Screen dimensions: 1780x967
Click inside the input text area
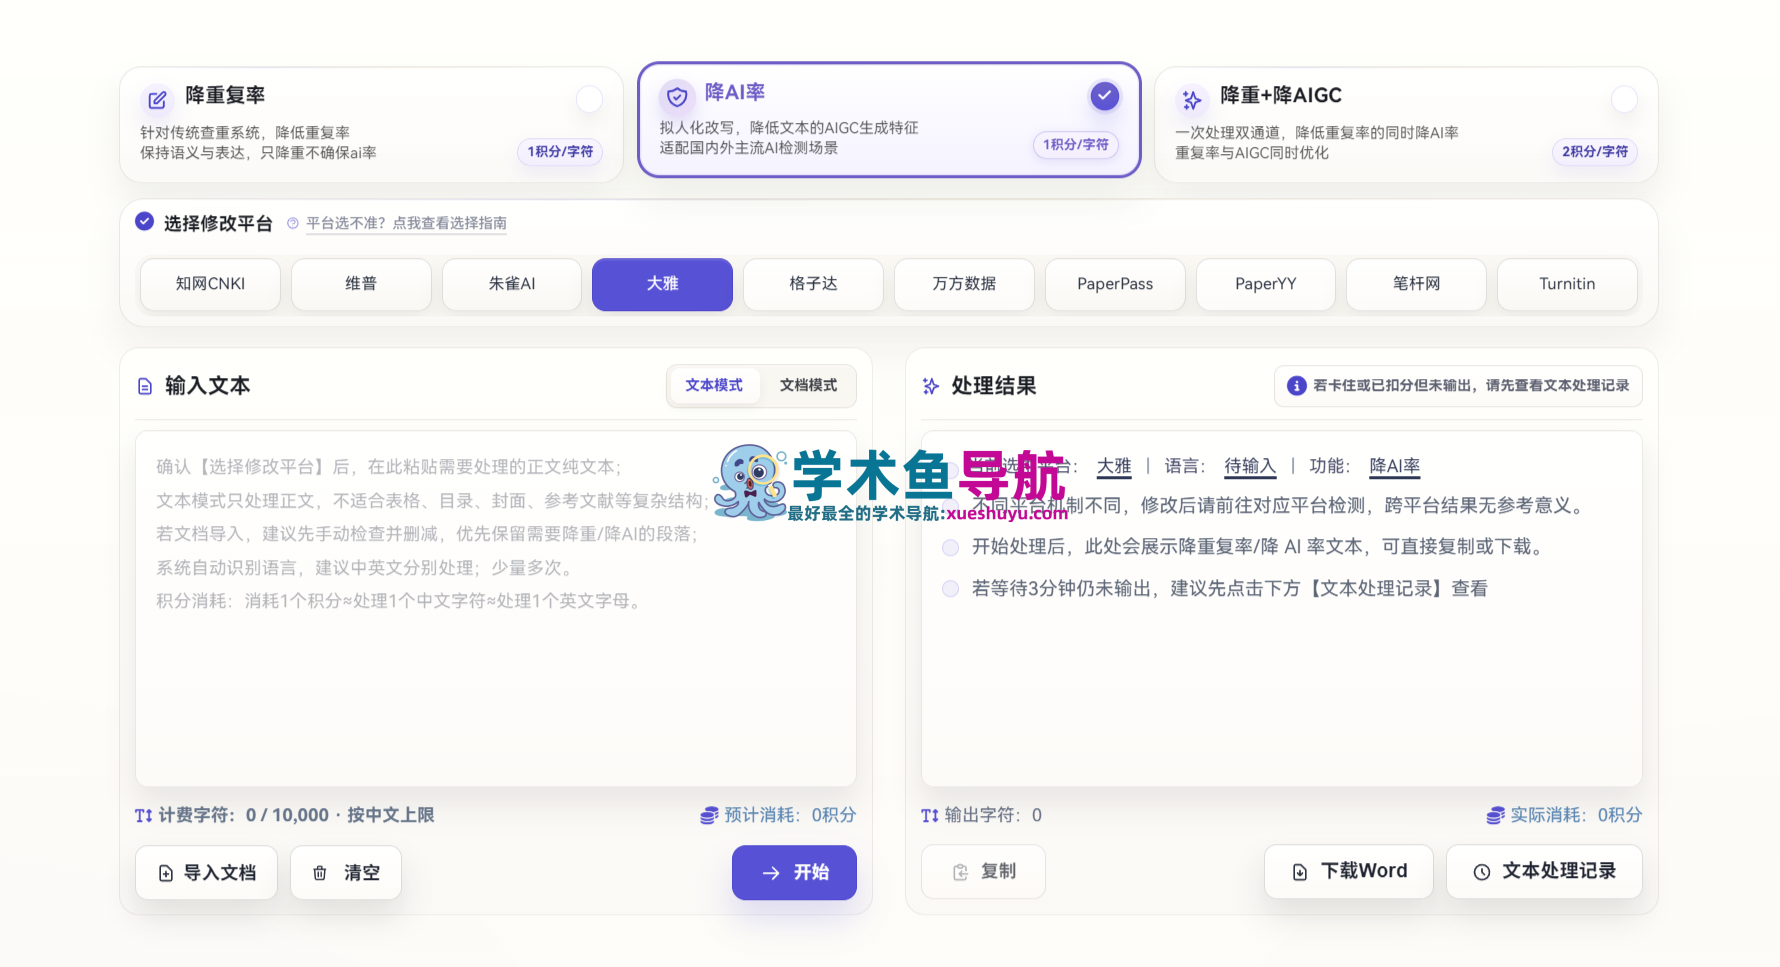[496, 608]
